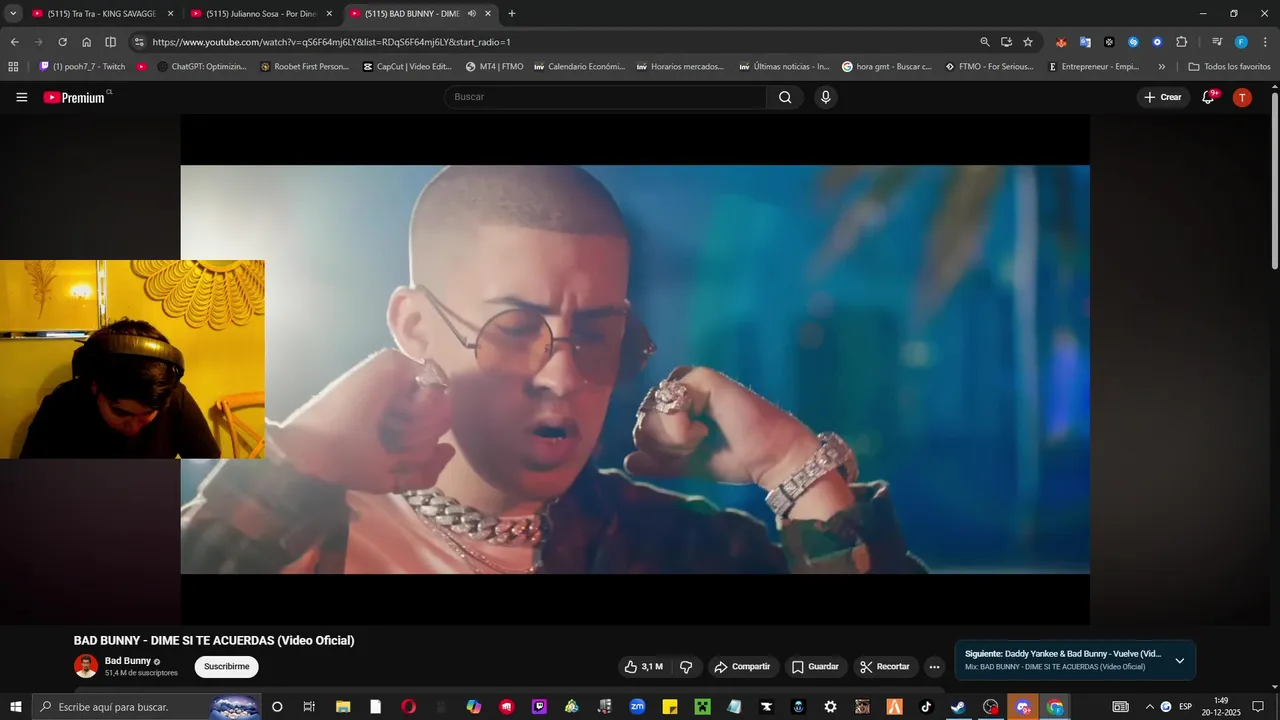
Task: Open a new browser tab
Action: (512, 14)
